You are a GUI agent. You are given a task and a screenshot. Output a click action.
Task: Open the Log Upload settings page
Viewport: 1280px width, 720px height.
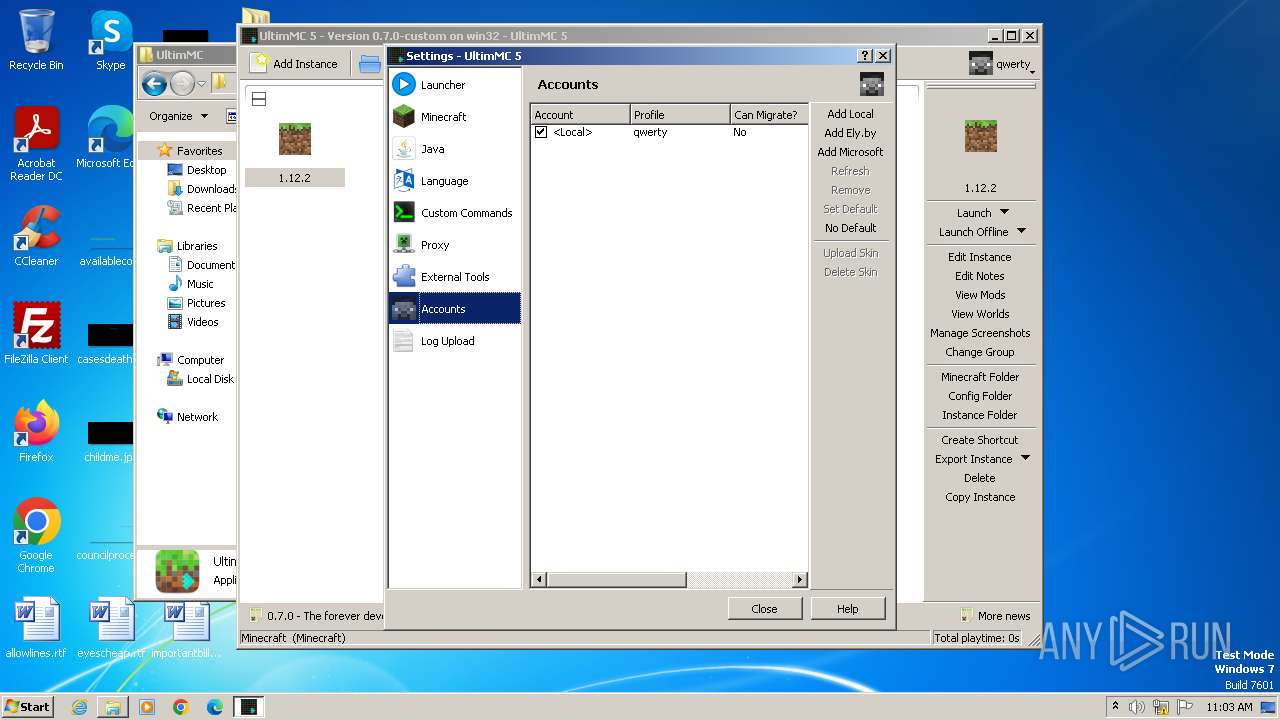pyautogui.click(x=455, y=341)
